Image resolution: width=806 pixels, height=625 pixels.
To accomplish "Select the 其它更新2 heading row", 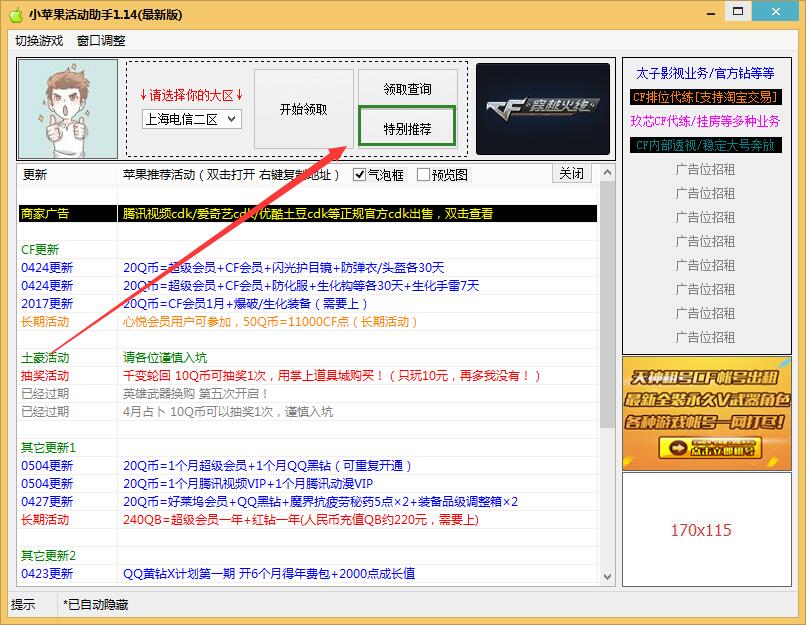I will coord(308,556).
